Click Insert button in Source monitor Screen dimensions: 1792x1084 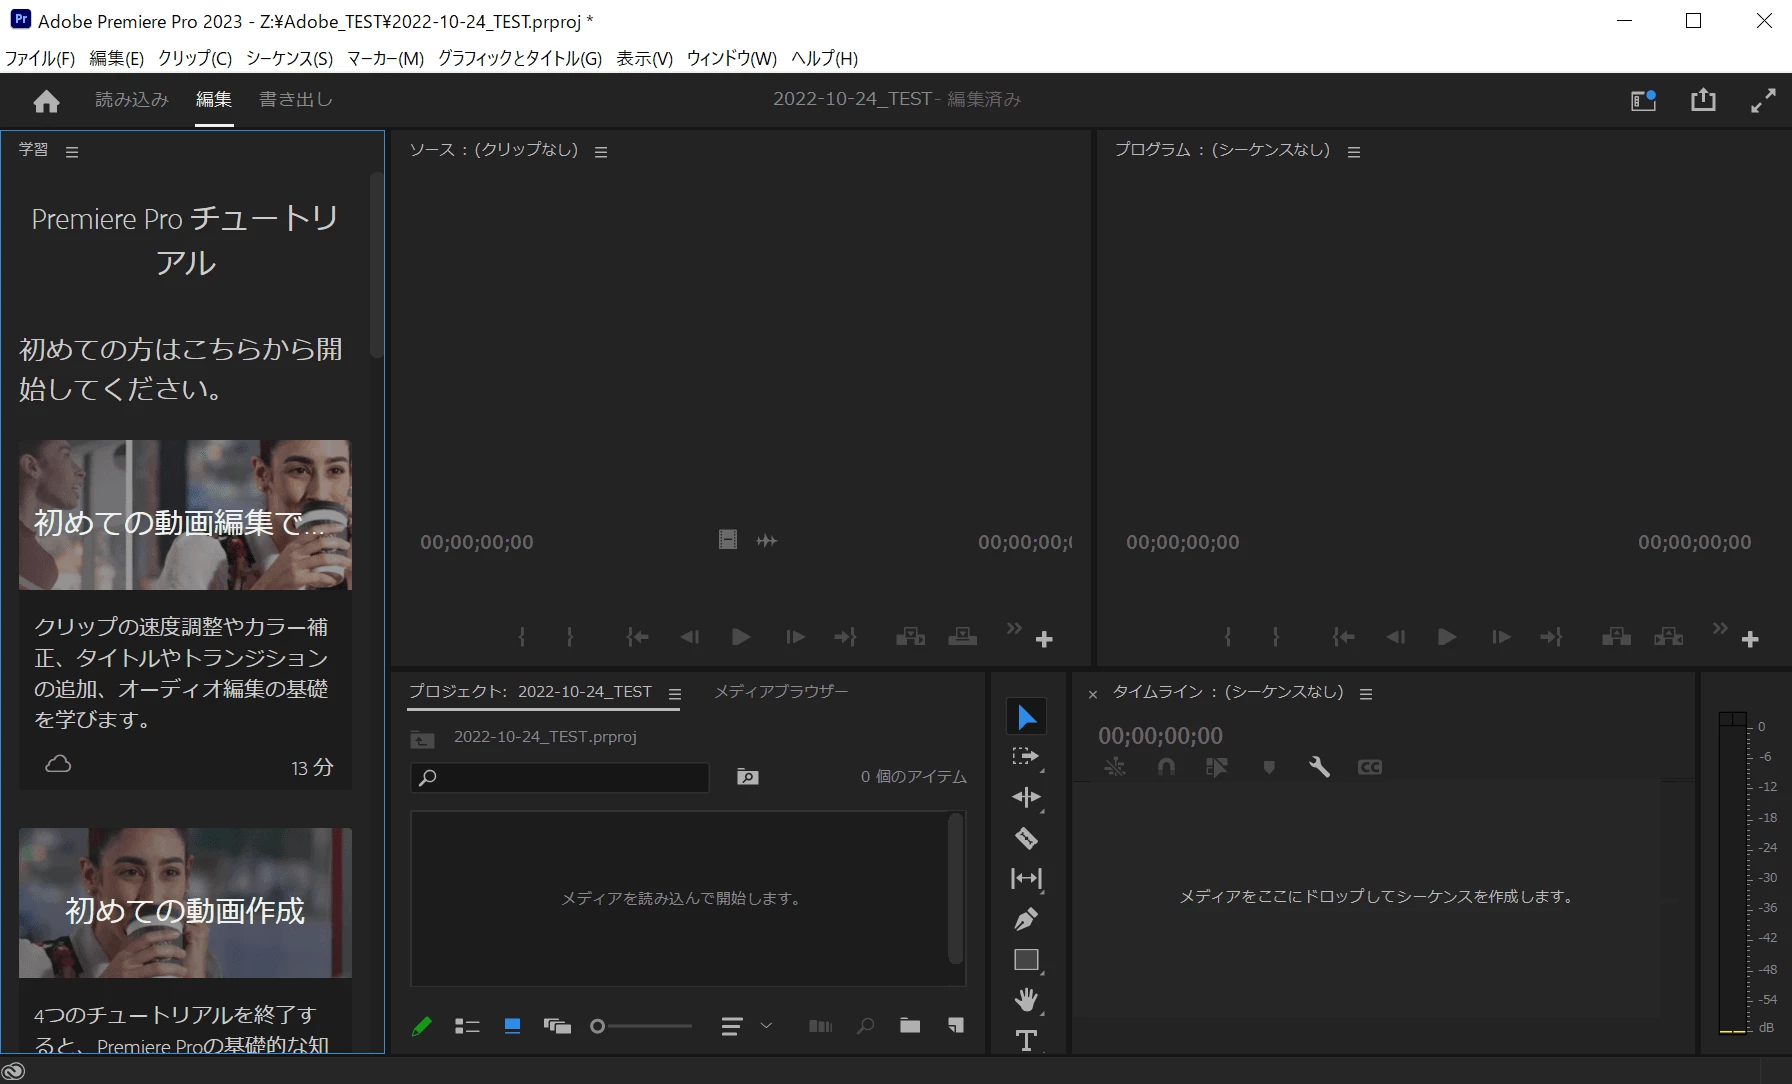click(x=910, y=637)
